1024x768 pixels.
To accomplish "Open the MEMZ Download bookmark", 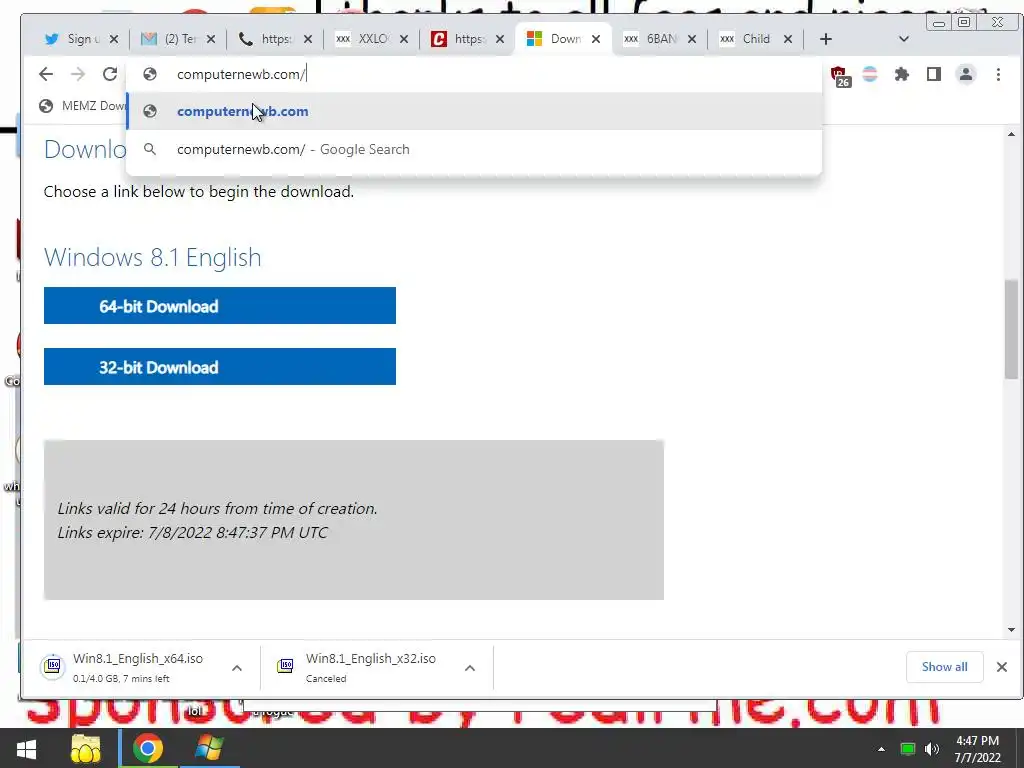I will 82,106.
